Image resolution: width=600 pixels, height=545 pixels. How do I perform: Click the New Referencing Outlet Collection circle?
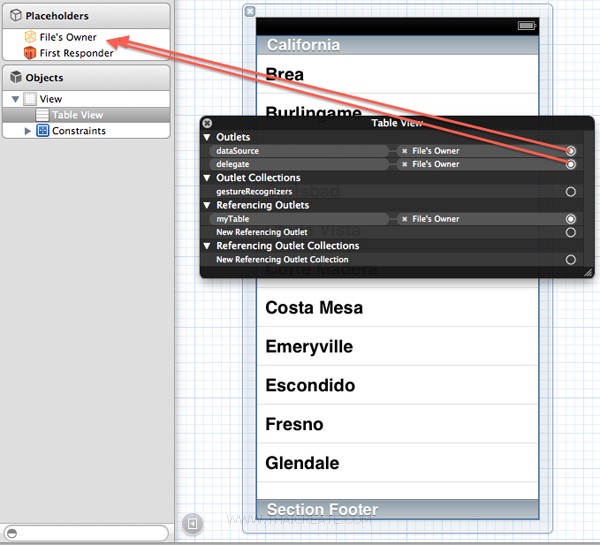[x=571, y=260]
